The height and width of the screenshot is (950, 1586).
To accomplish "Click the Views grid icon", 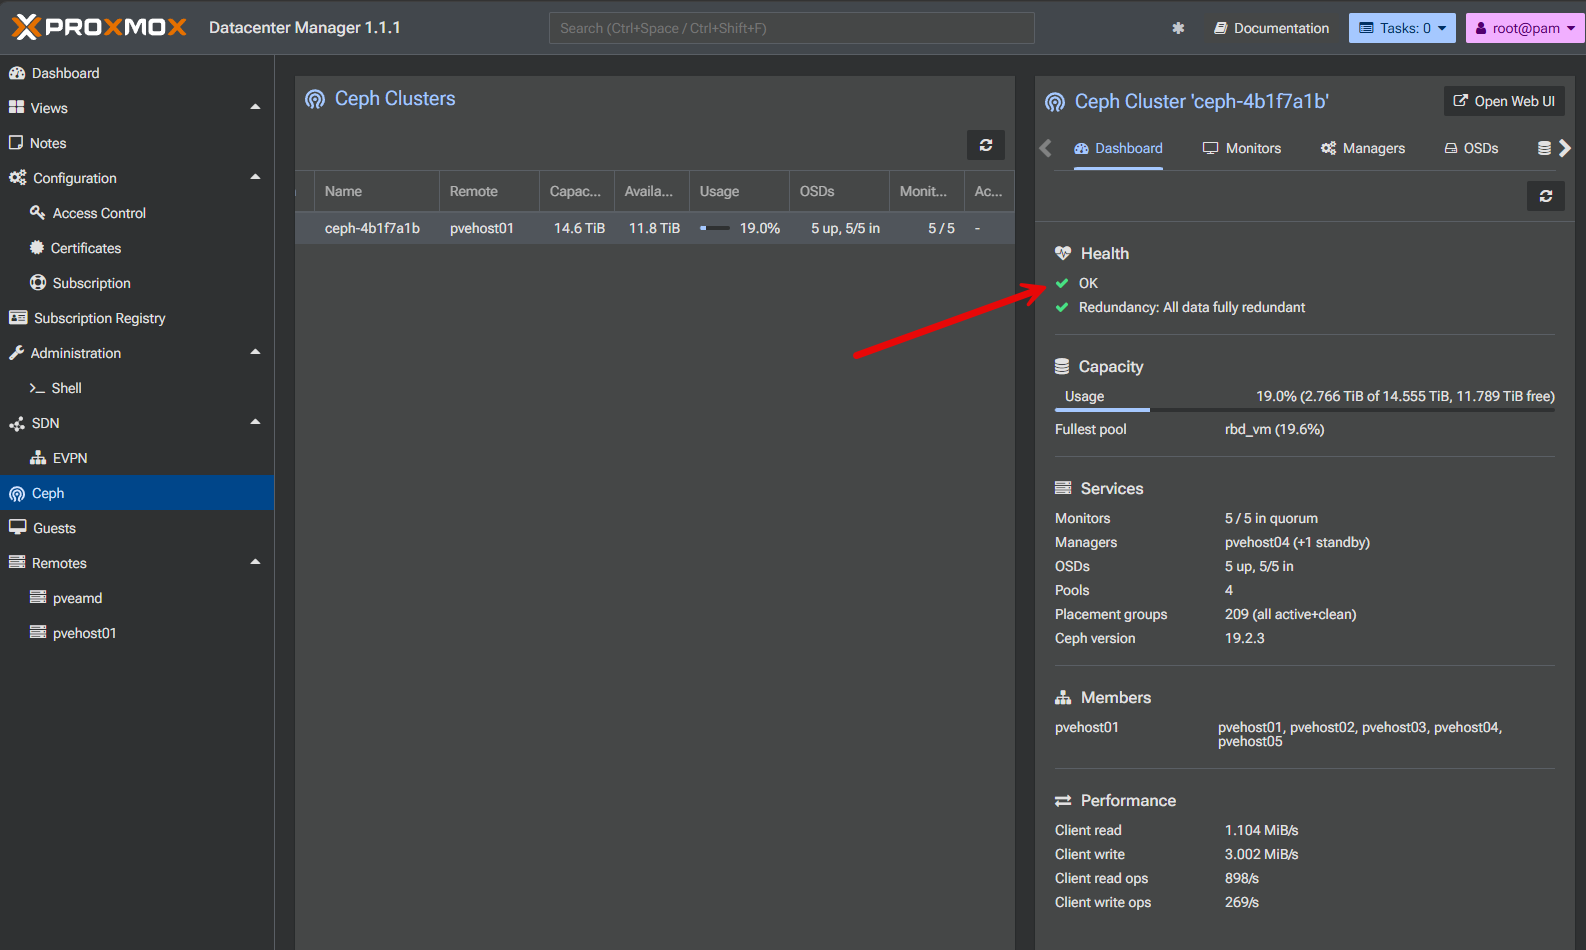I will point(16,107).
